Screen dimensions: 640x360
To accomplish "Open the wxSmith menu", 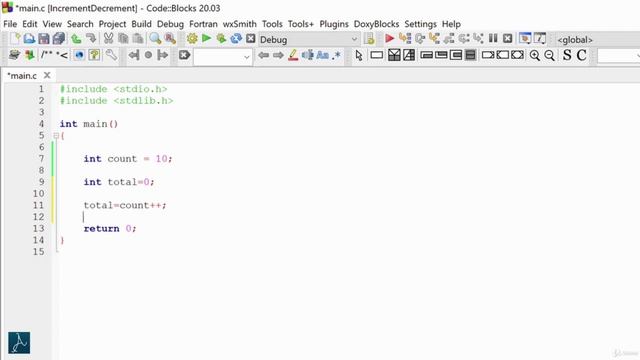I will coord(240,24).
